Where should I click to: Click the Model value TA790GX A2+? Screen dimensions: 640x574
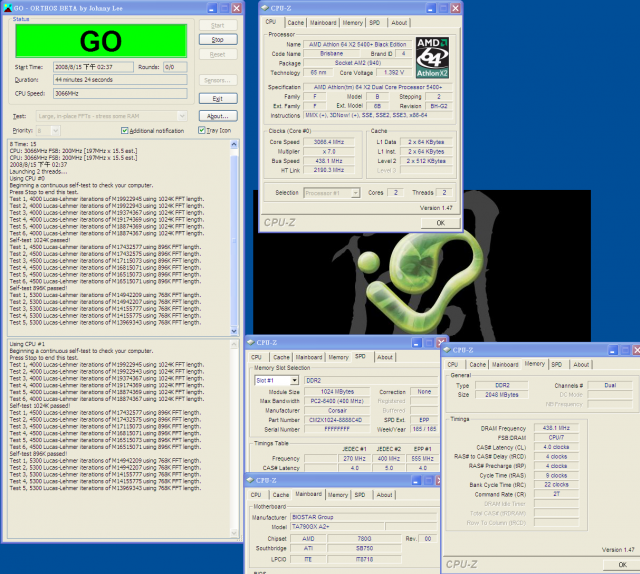(337, 527)
